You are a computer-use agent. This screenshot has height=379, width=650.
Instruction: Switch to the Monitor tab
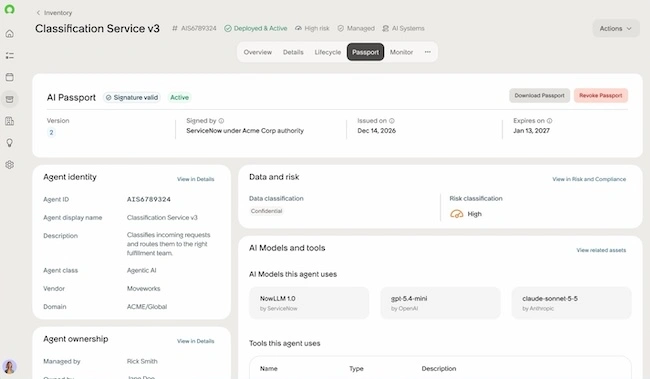coord(401,52)
